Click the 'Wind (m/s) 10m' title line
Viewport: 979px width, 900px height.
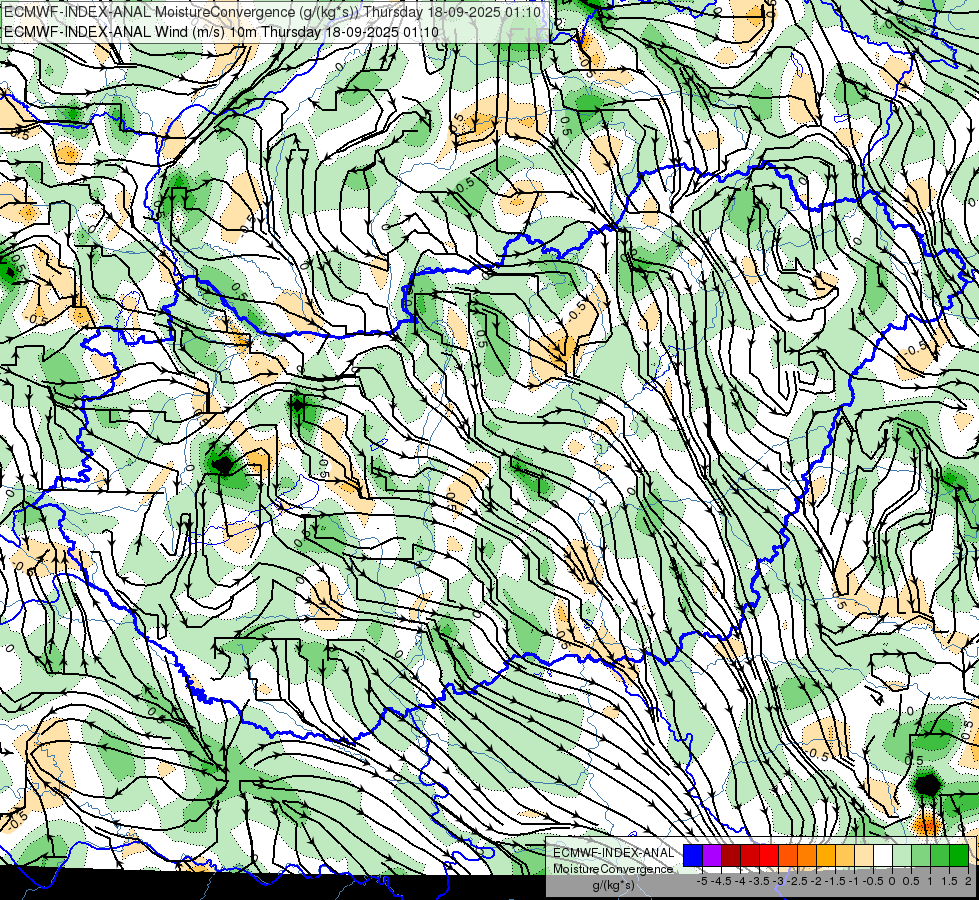pos(221,32)
